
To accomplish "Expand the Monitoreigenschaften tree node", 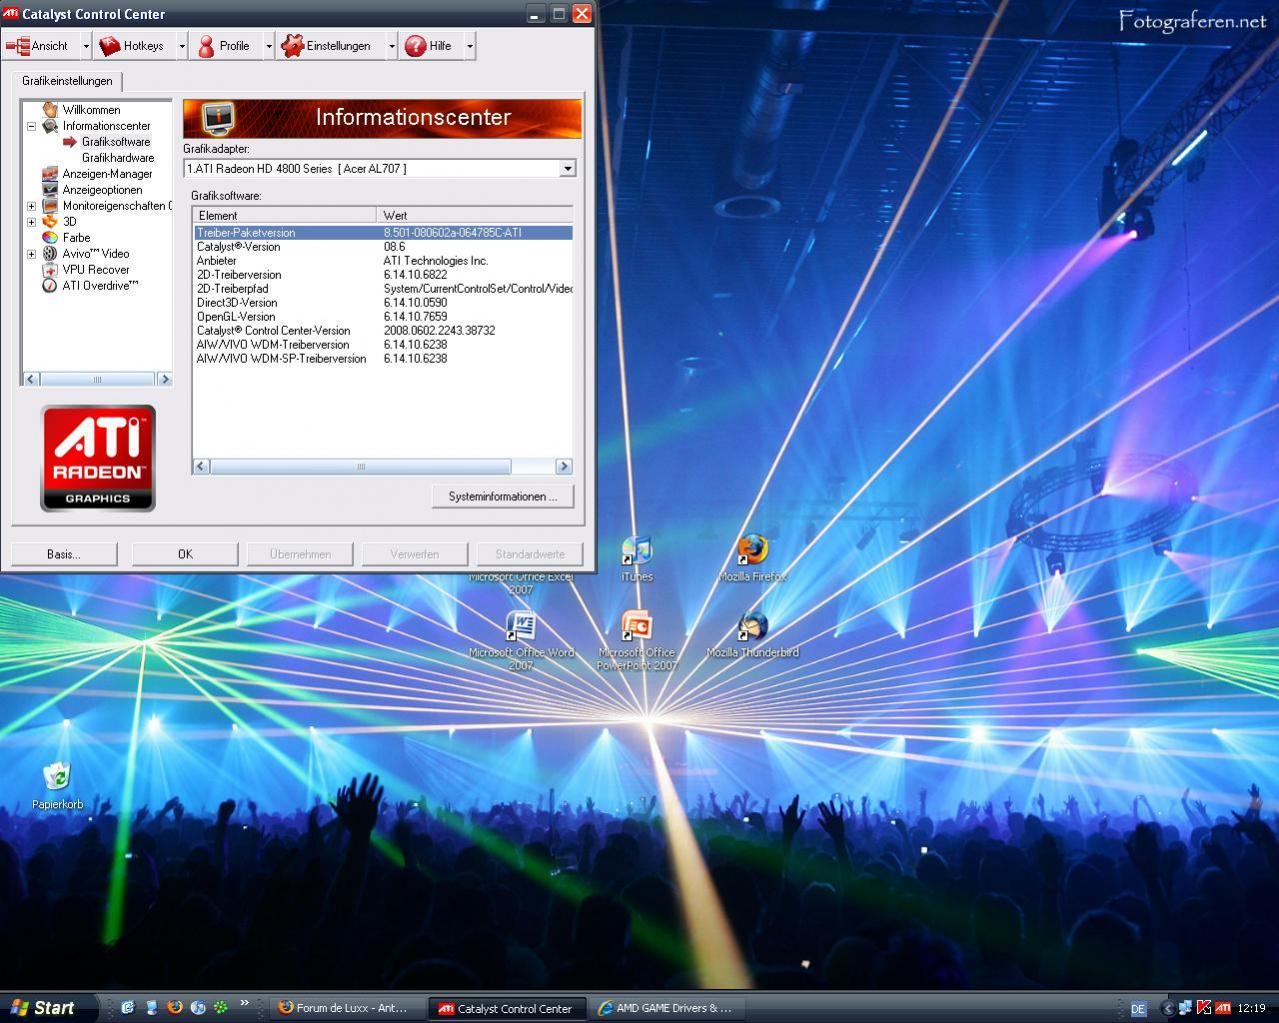I will coord(31,206).
